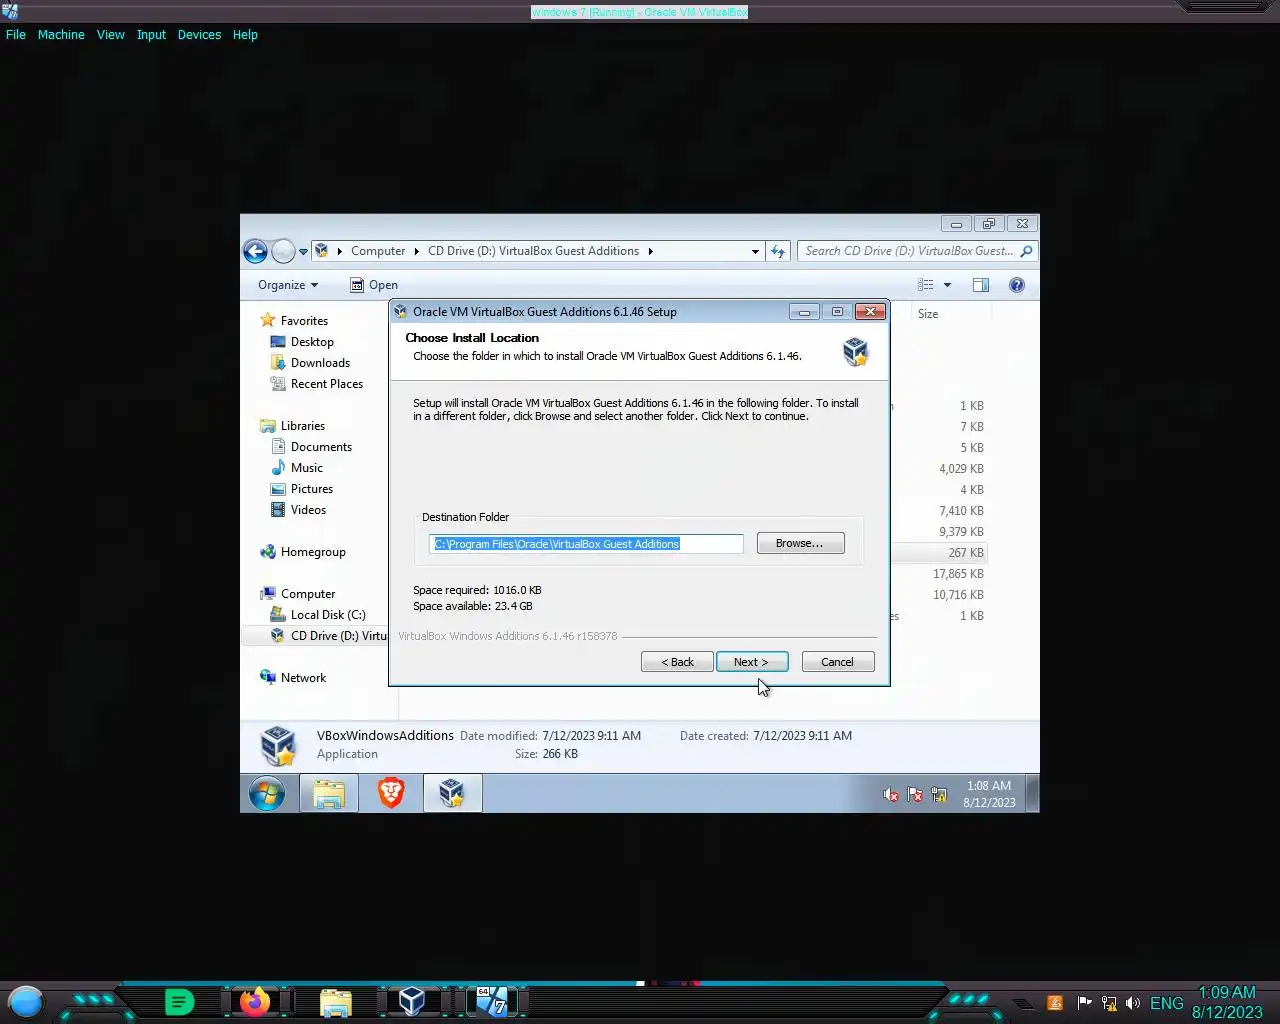Open the File menu in VirtualBox
The height and width of the screenshot is (1024, 1280).
click(x=16, y=34)
